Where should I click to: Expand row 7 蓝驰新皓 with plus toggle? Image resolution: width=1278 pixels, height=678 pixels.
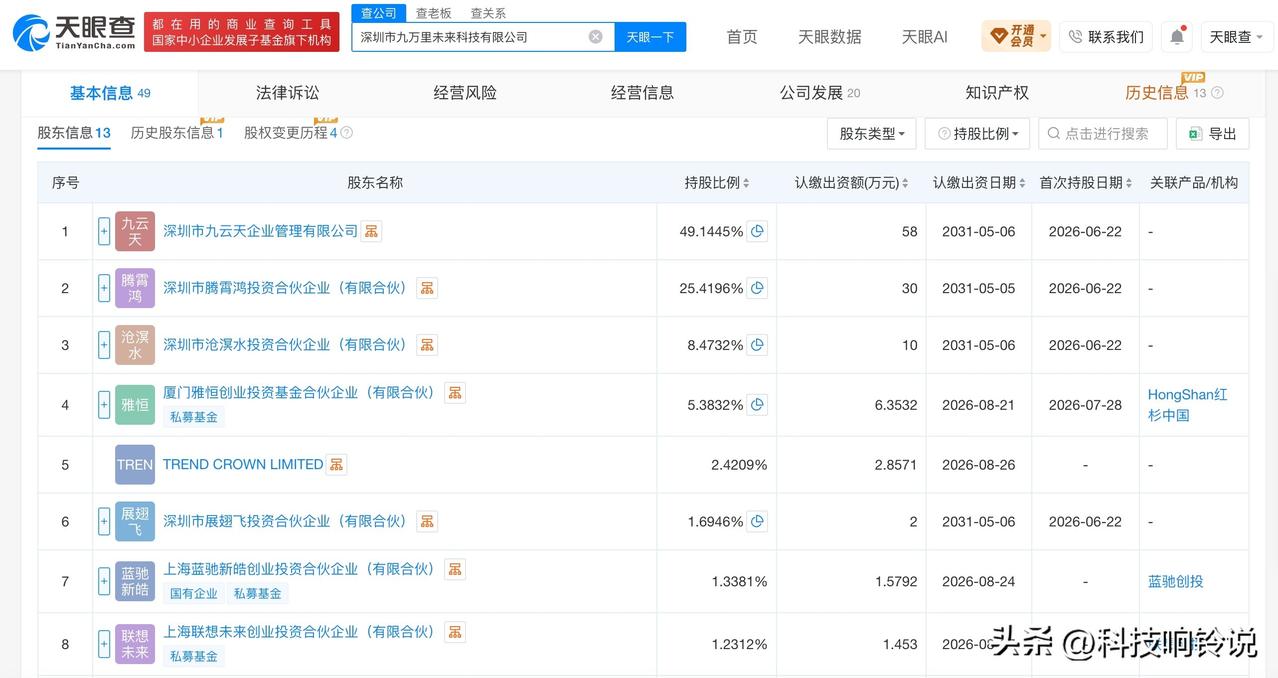tap(104, 581)
